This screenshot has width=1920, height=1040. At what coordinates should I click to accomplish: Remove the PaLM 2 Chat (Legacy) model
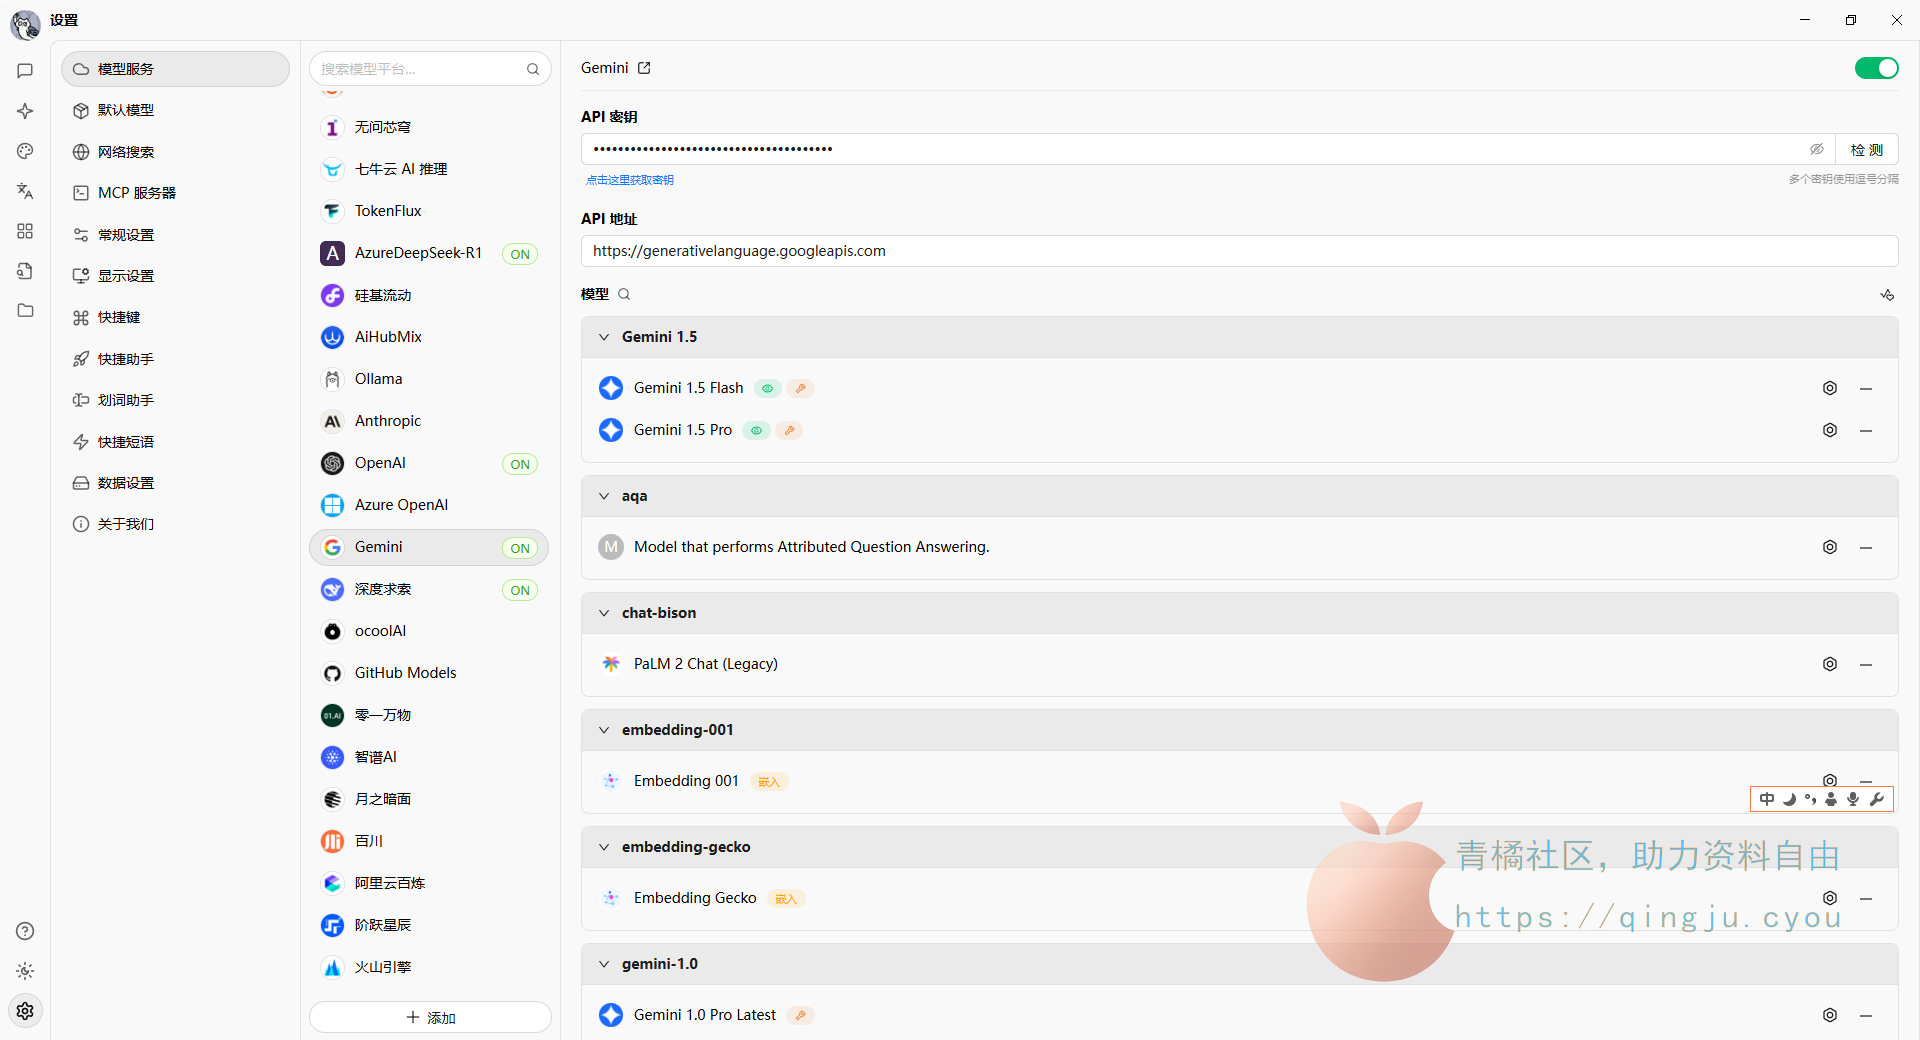[x=1866, y=664]
